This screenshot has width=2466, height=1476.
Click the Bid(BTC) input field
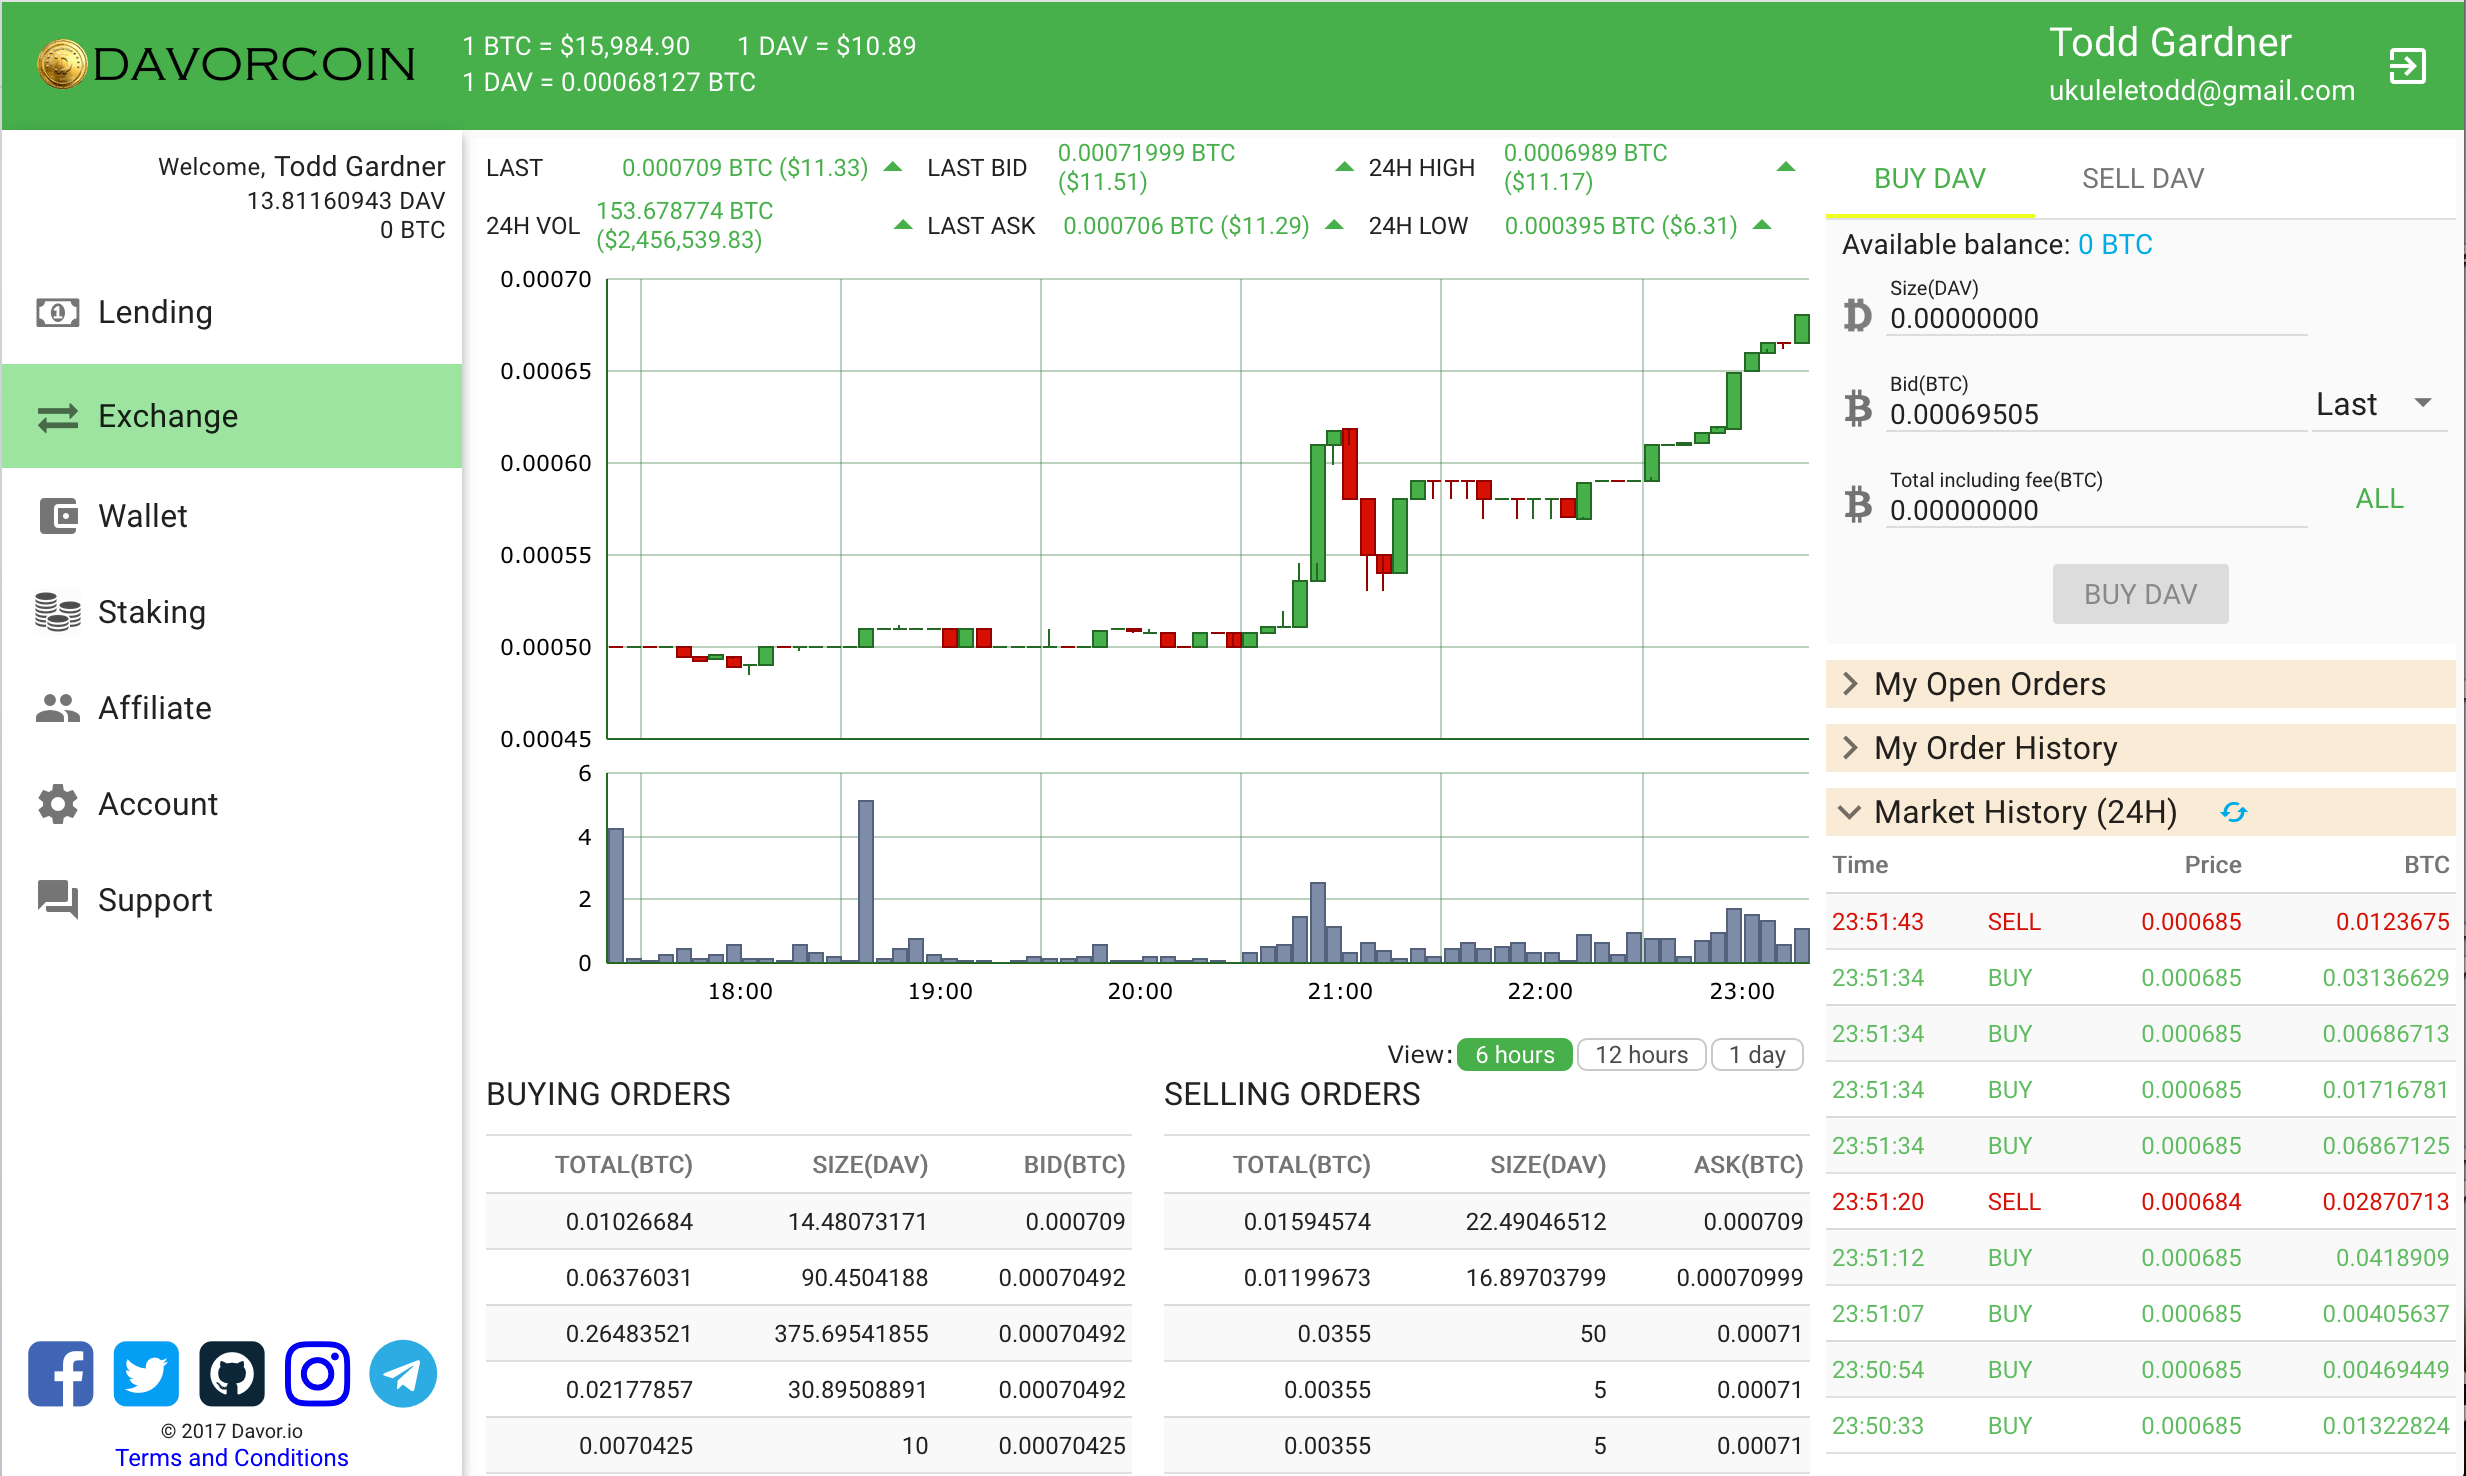[x=2096, y=415]
